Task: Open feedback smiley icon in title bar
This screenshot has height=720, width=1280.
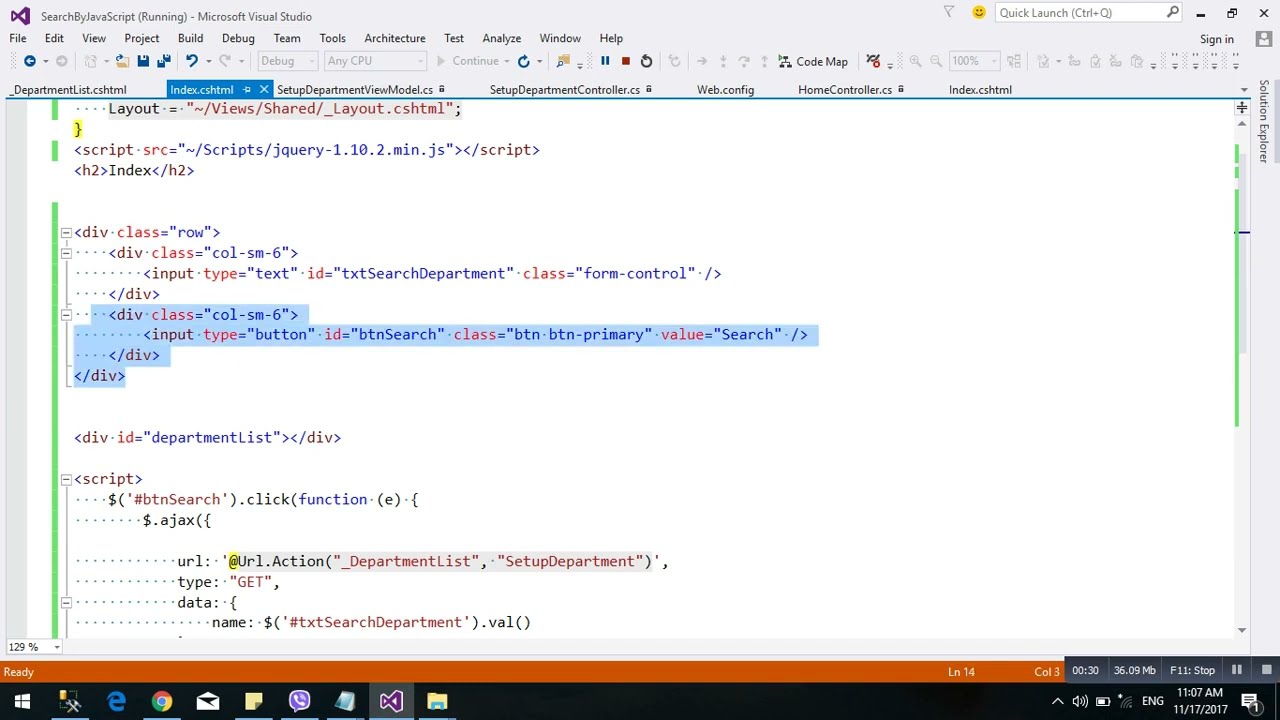Action: (x=978, y=12)
